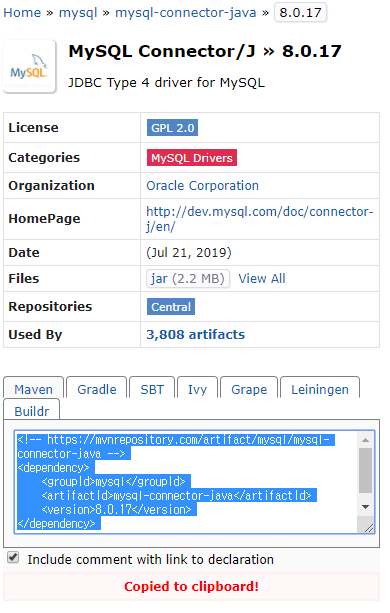
Task: Click the Central repository badge
Action: [x=171, y=307]
